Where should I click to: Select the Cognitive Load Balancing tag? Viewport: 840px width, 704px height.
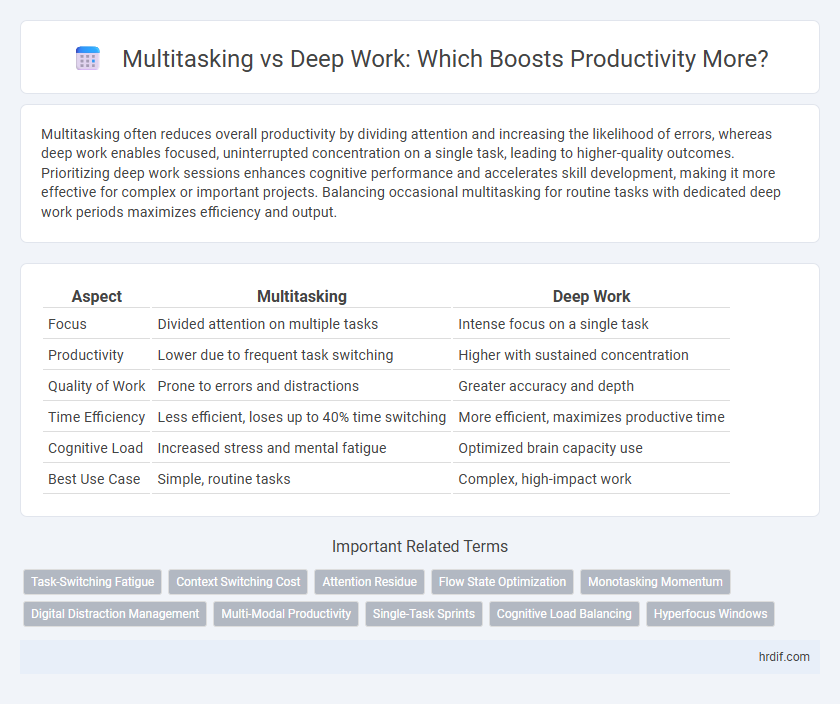click(564, 614)
